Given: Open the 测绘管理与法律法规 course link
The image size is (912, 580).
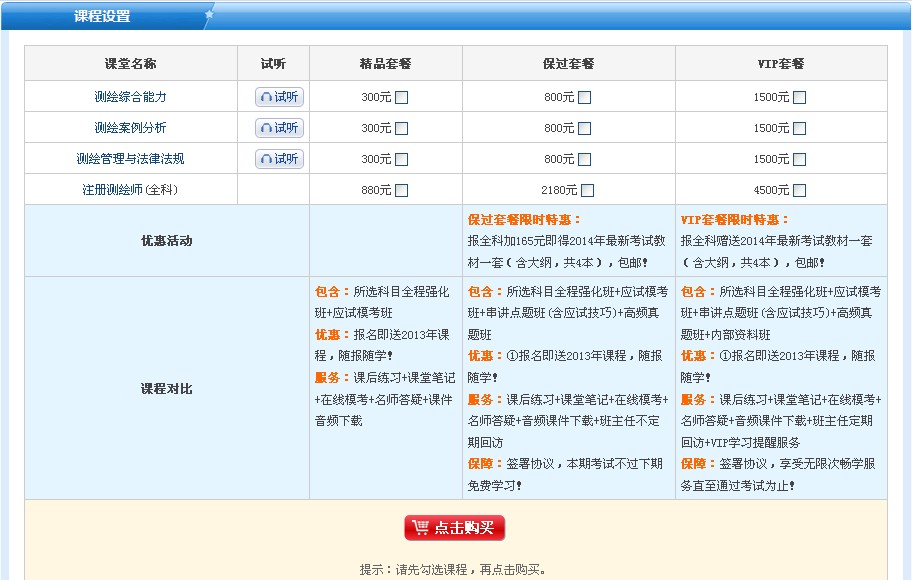Looking at the screenshot, I should tap(130, 159).
